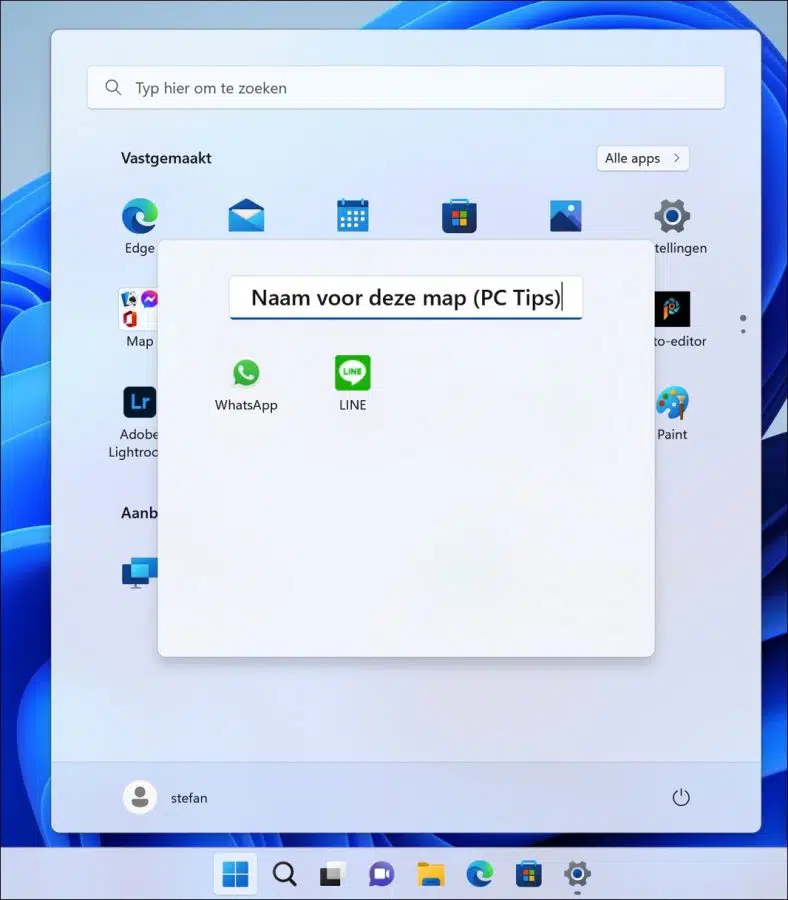Open File Explorer from the taskbar
This screenshot has width=788, height=900.
[x=430, y=874]
